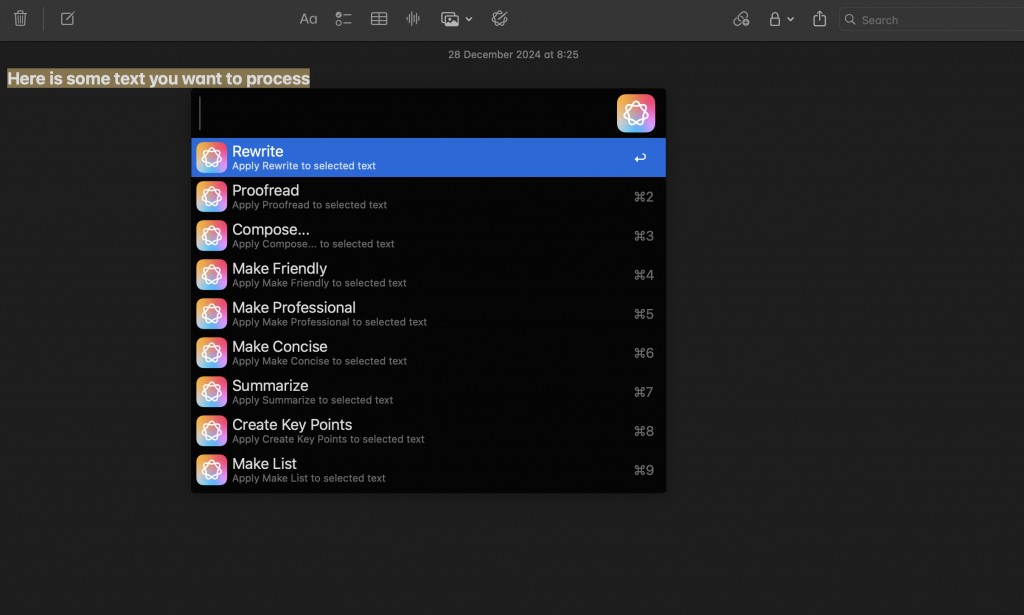Click the launcher's empty query input field
The height and width of the screenshot is (615, 1024).
(400, 114)
